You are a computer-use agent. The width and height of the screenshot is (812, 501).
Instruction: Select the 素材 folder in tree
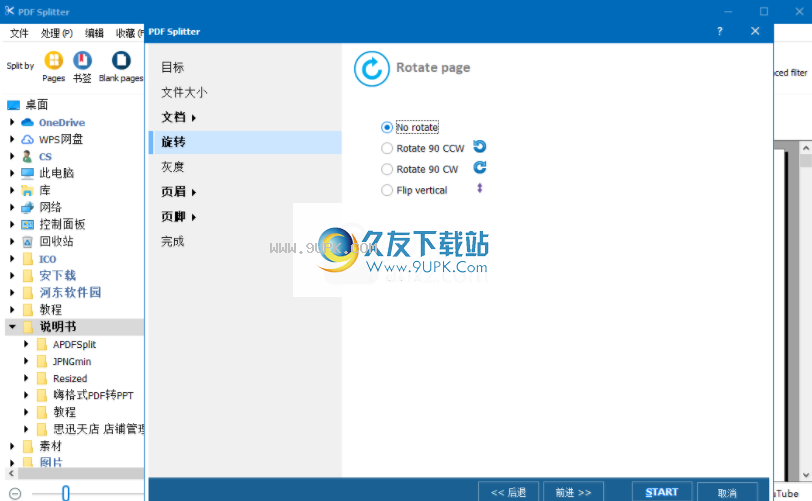point(50,446)
